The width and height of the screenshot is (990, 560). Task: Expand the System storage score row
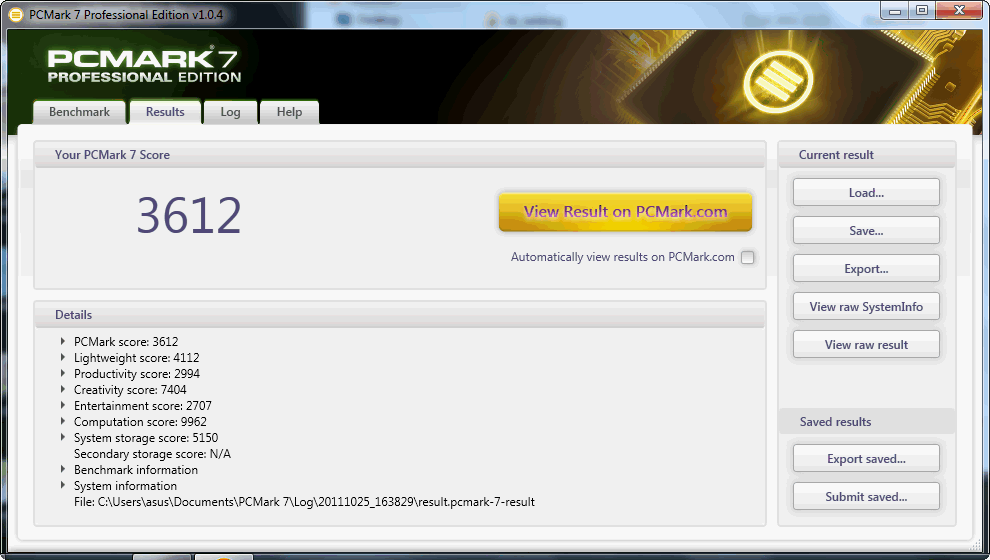pos(63,437)
